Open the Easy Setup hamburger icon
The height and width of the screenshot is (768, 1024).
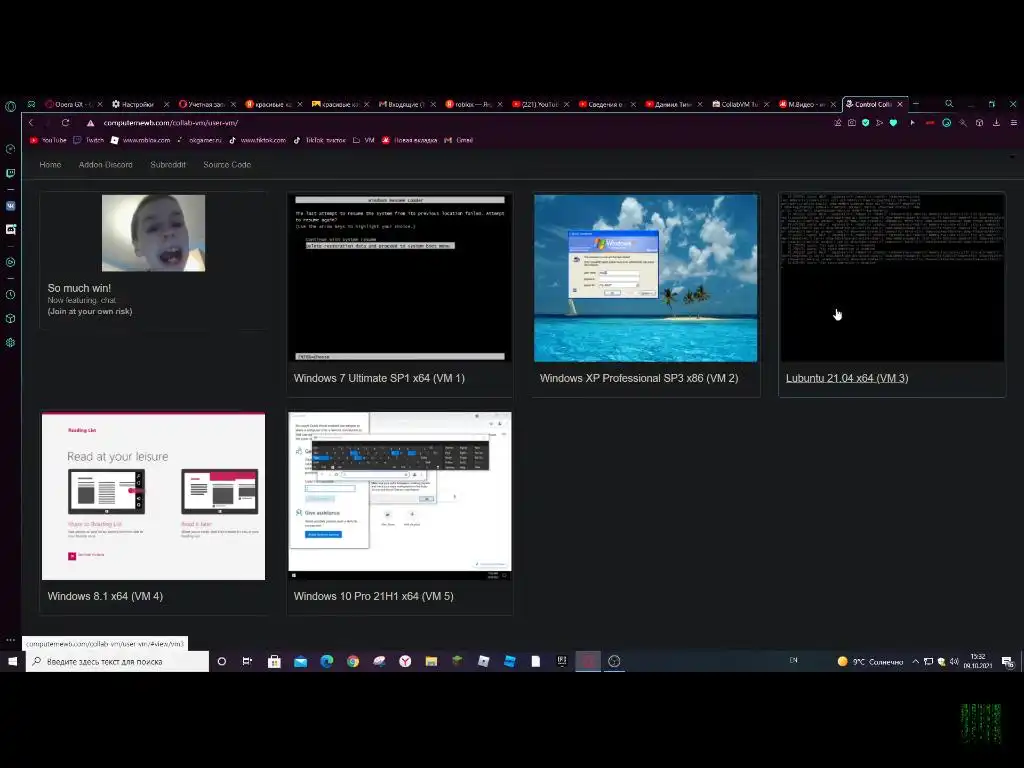click(1014, 123)
